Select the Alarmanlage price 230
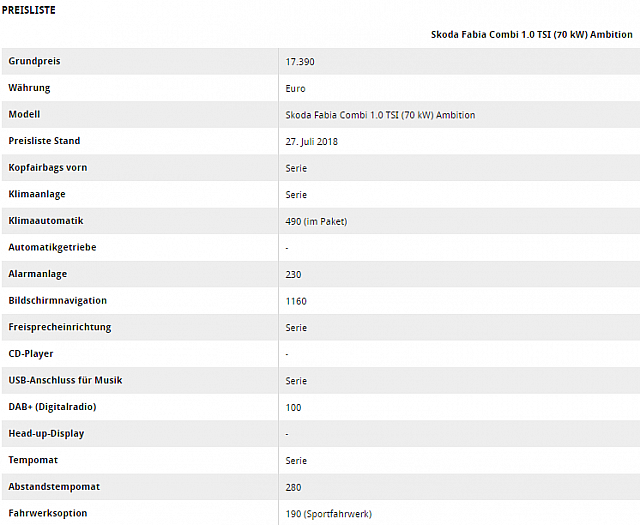The image size is (640, 525). coord(293,274)
